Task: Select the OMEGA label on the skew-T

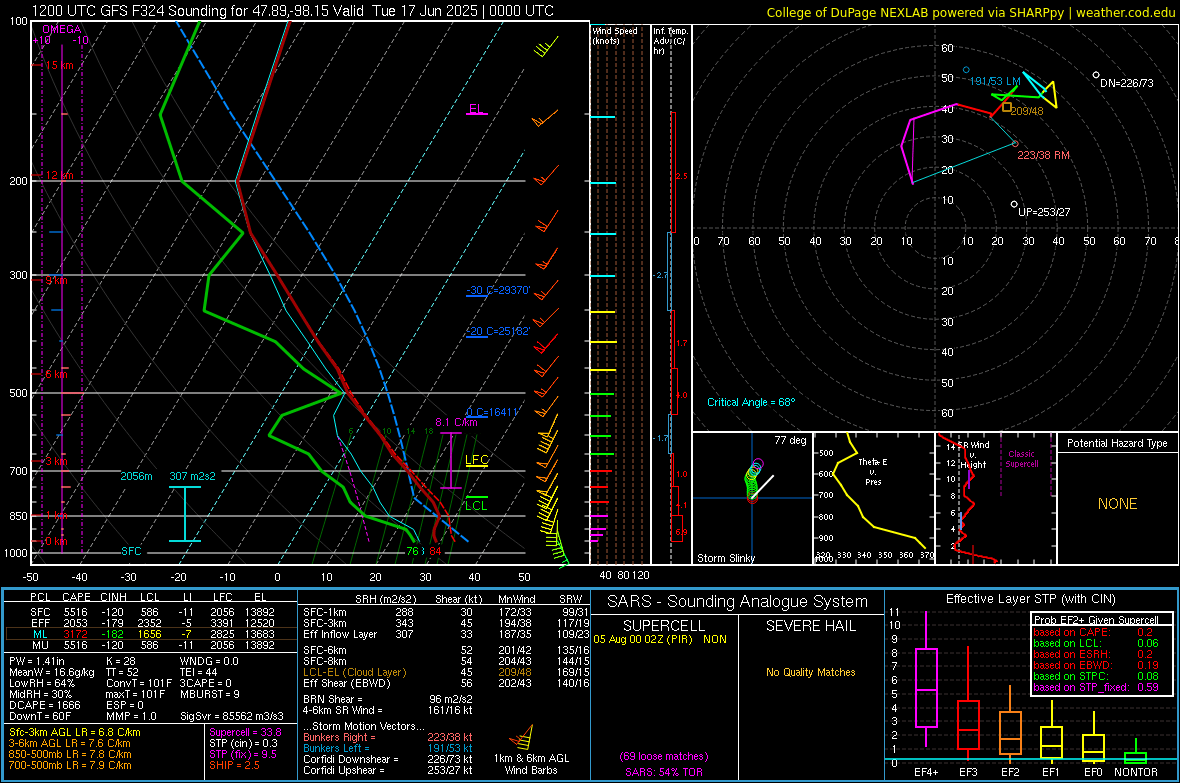Action: (62, 29)
